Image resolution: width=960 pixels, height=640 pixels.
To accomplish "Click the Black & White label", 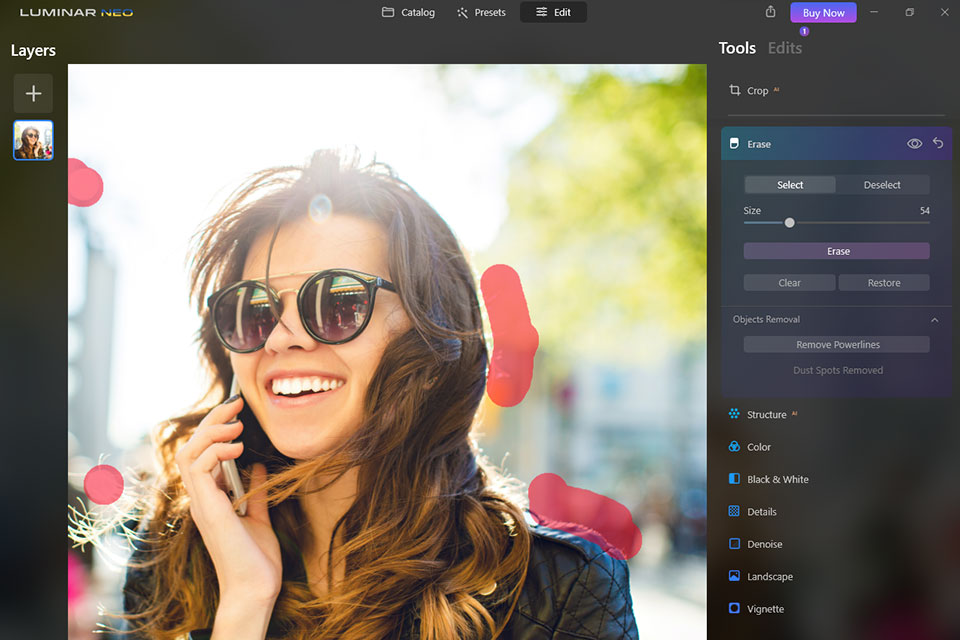I will (x=778, y=480).
